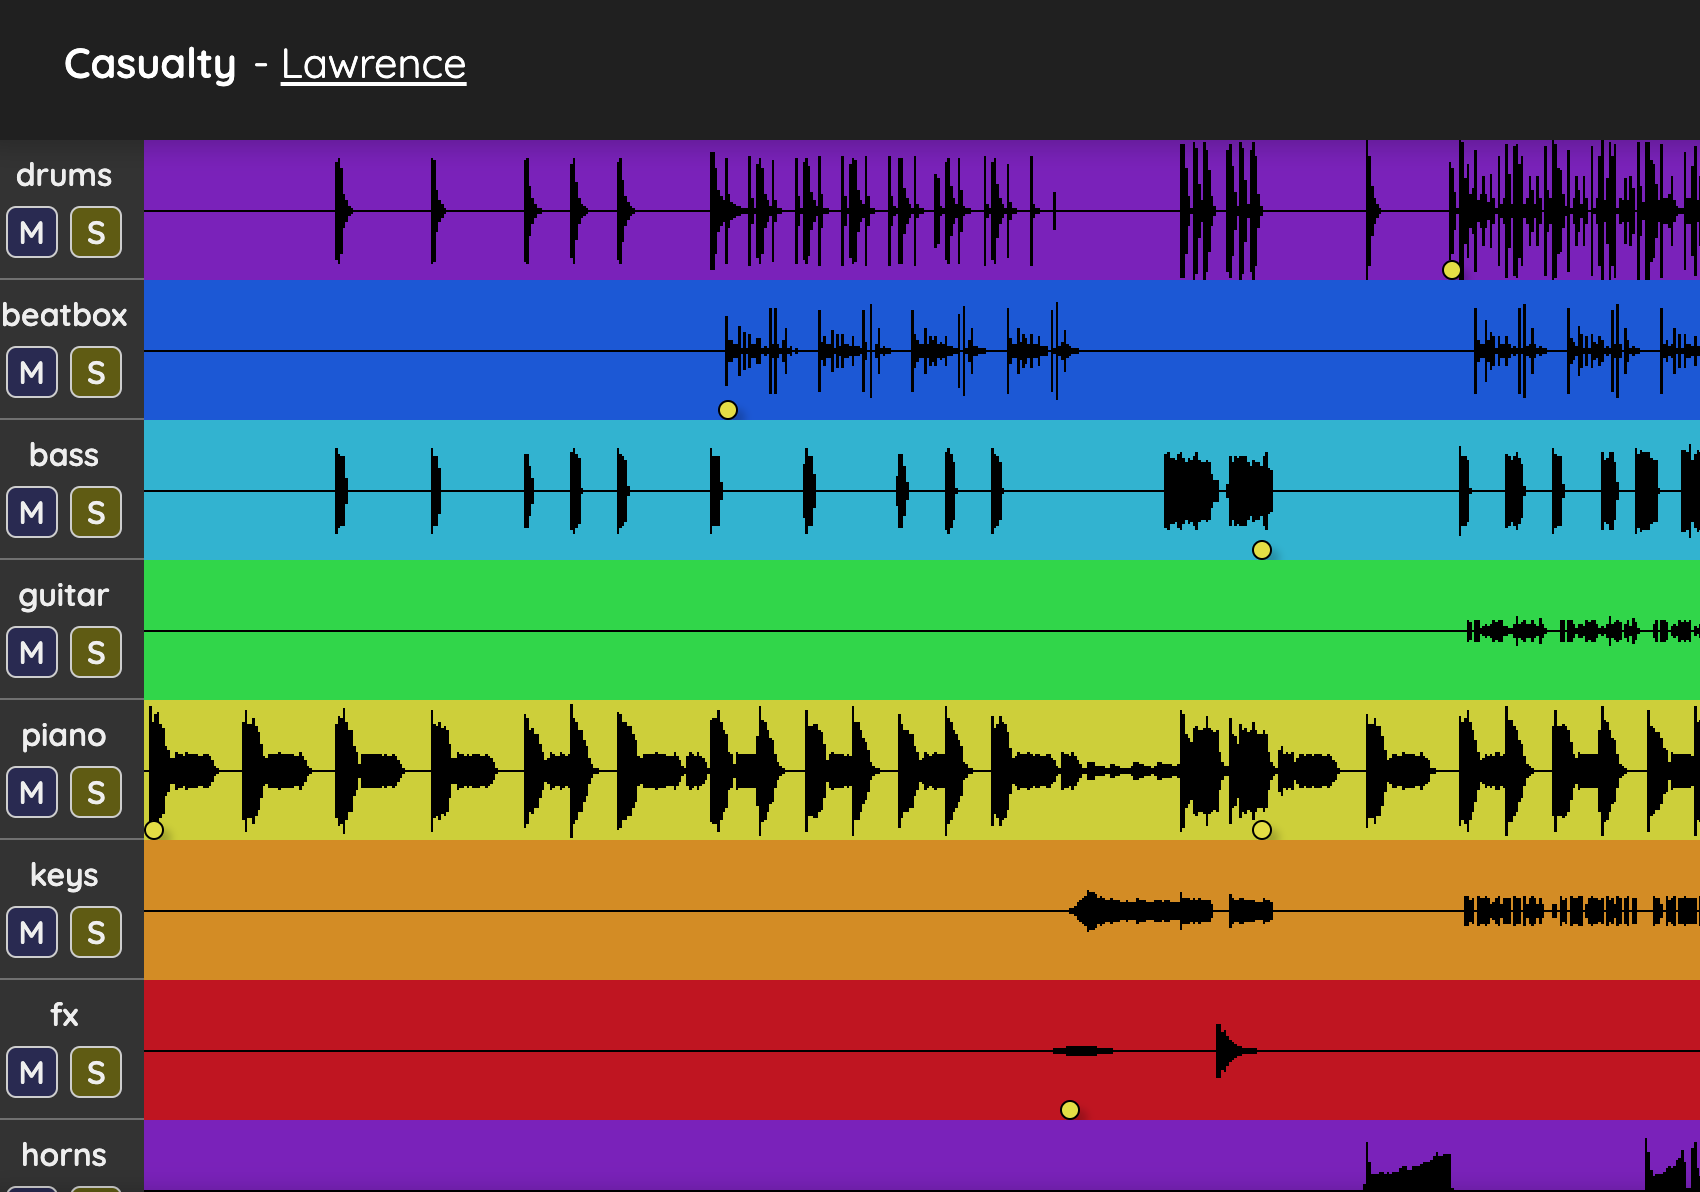Solo the bass track
1700x1192 pixels.
[x=96, y=512]
